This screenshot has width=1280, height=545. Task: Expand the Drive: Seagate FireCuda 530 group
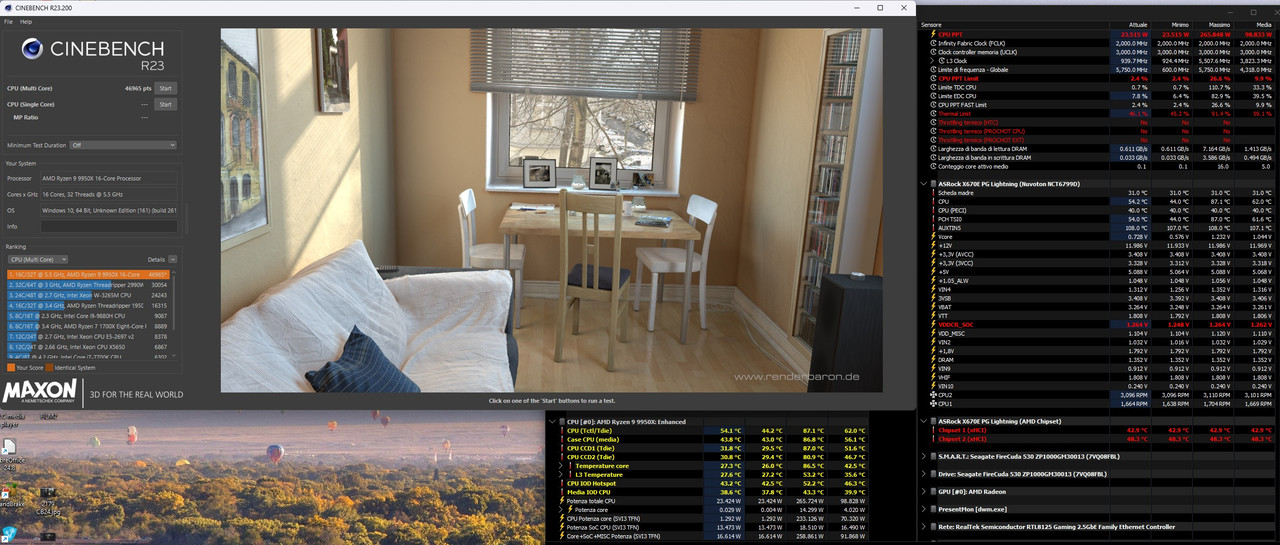923,474
